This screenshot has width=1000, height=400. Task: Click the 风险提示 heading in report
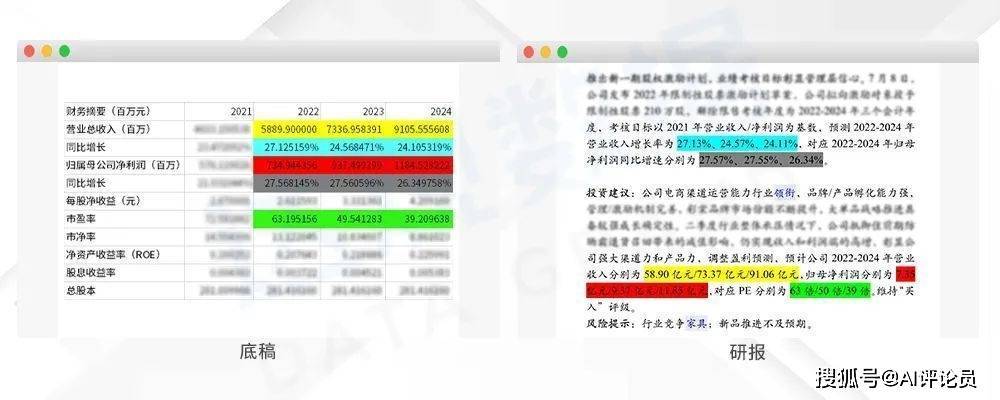(x=608, y=324)
